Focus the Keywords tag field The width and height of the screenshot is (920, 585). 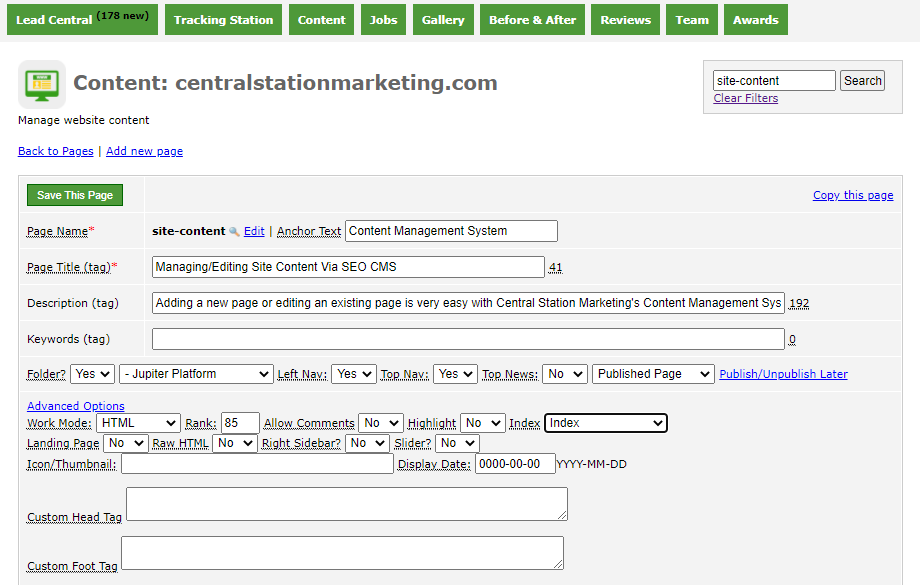pos(468,339)
